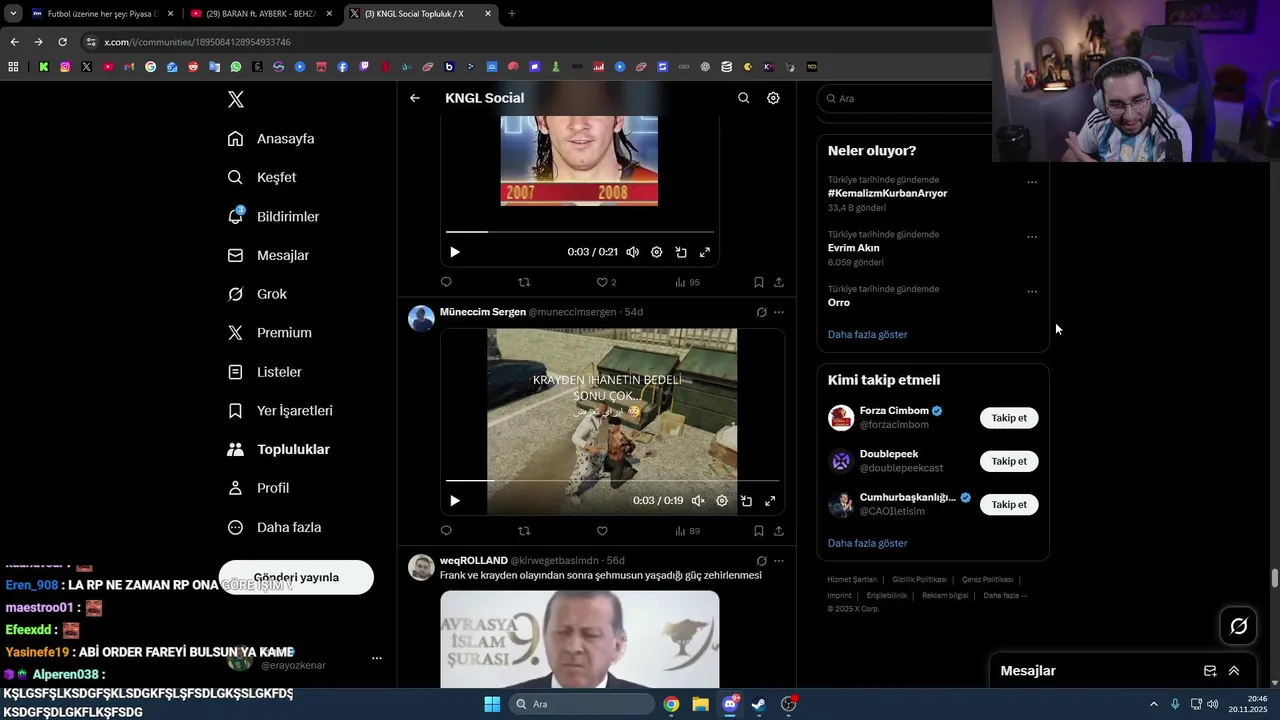Screen dimensions: 1280x720
Task: Open more options on Müneccim Sergen's post
Action: click(x=779, y=312)
